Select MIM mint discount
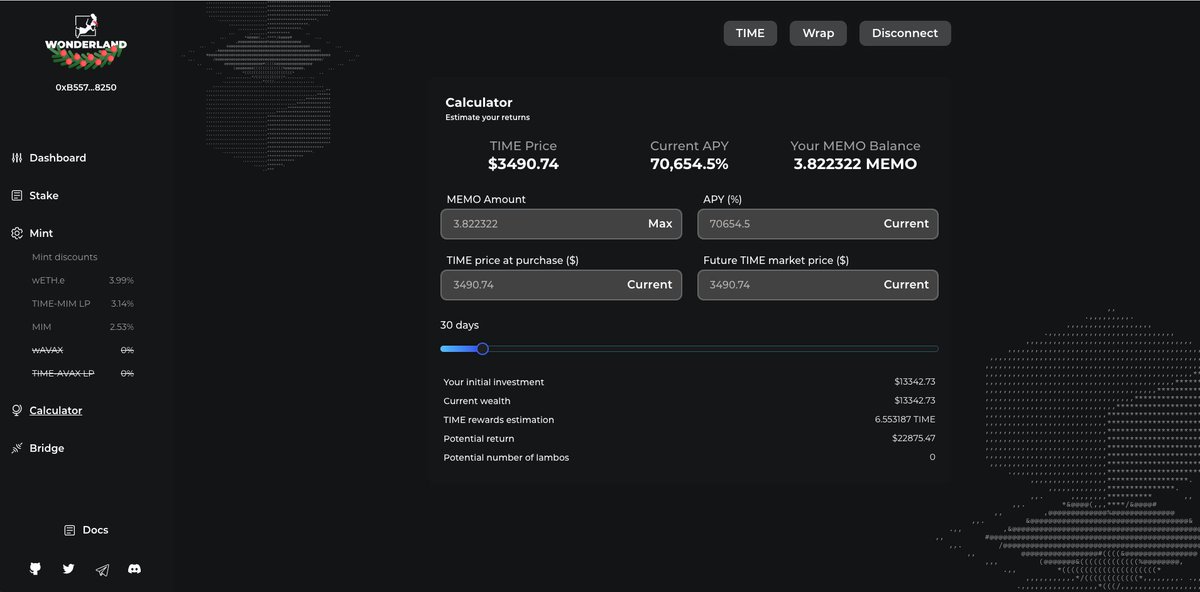1200x592 pixels. click(x=83, y=327)
